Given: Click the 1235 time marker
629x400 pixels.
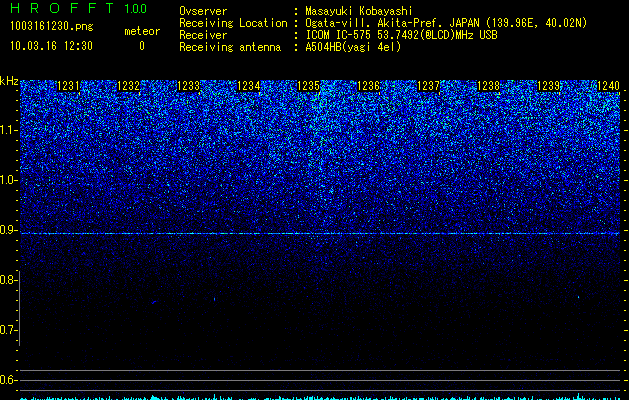Looking at the screenshot, I should [x=308, y=86].
